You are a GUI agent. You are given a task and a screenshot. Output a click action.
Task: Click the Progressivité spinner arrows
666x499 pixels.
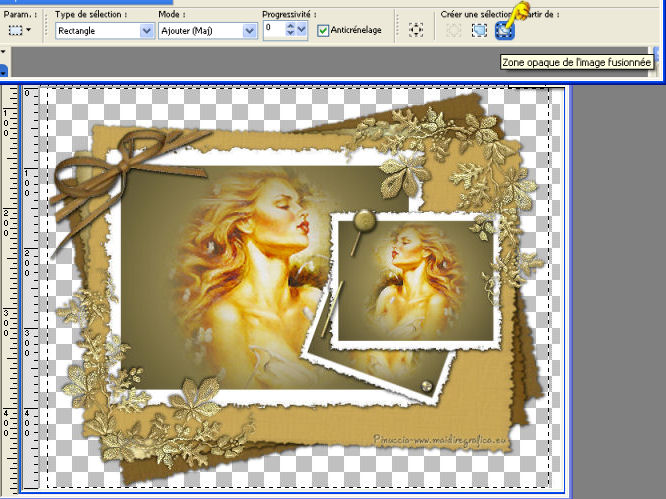click(x=291, y=30)
